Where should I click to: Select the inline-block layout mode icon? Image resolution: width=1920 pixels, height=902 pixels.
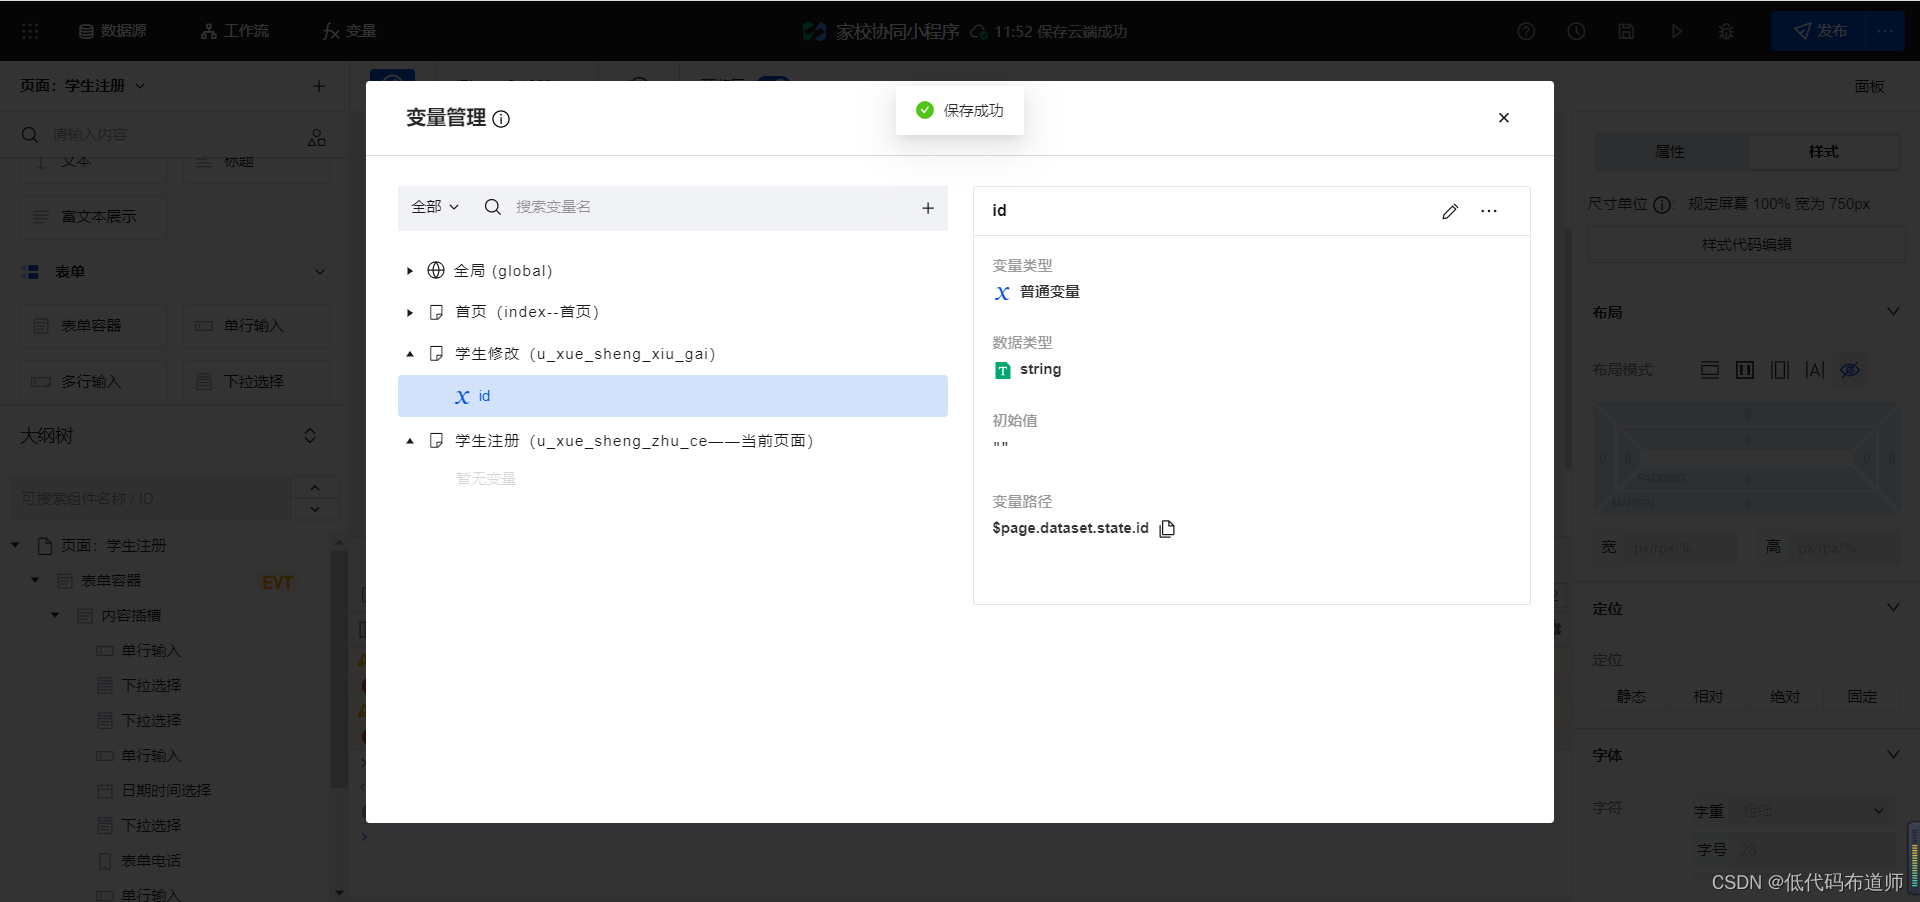tap(1745, 370)
